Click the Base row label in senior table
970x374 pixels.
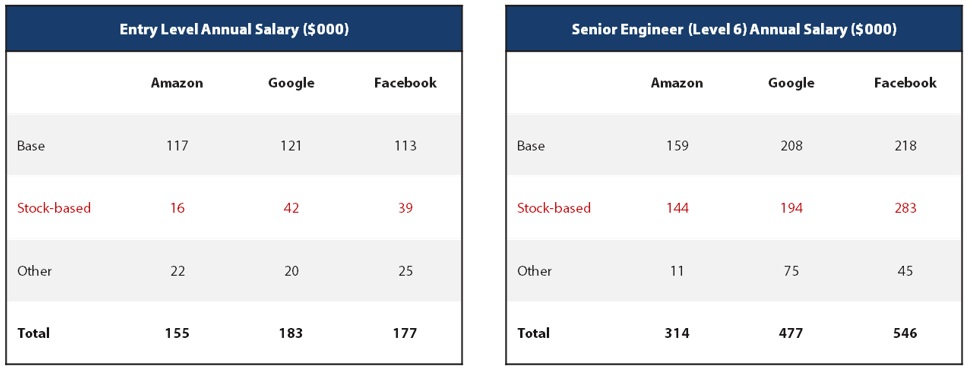(531, 146)
